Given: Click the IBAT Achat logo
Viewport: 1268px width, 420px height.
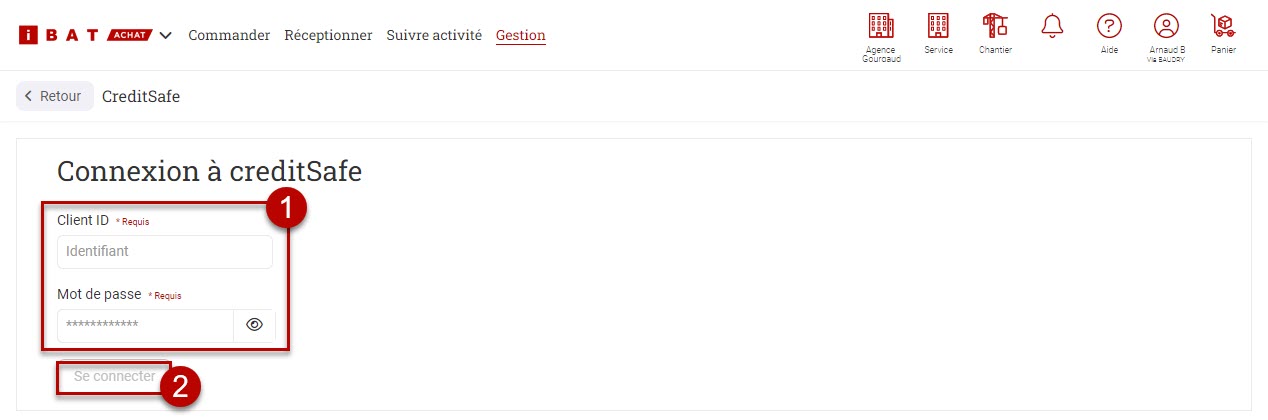Looking at the screenshot, I should tap(85, 35).
